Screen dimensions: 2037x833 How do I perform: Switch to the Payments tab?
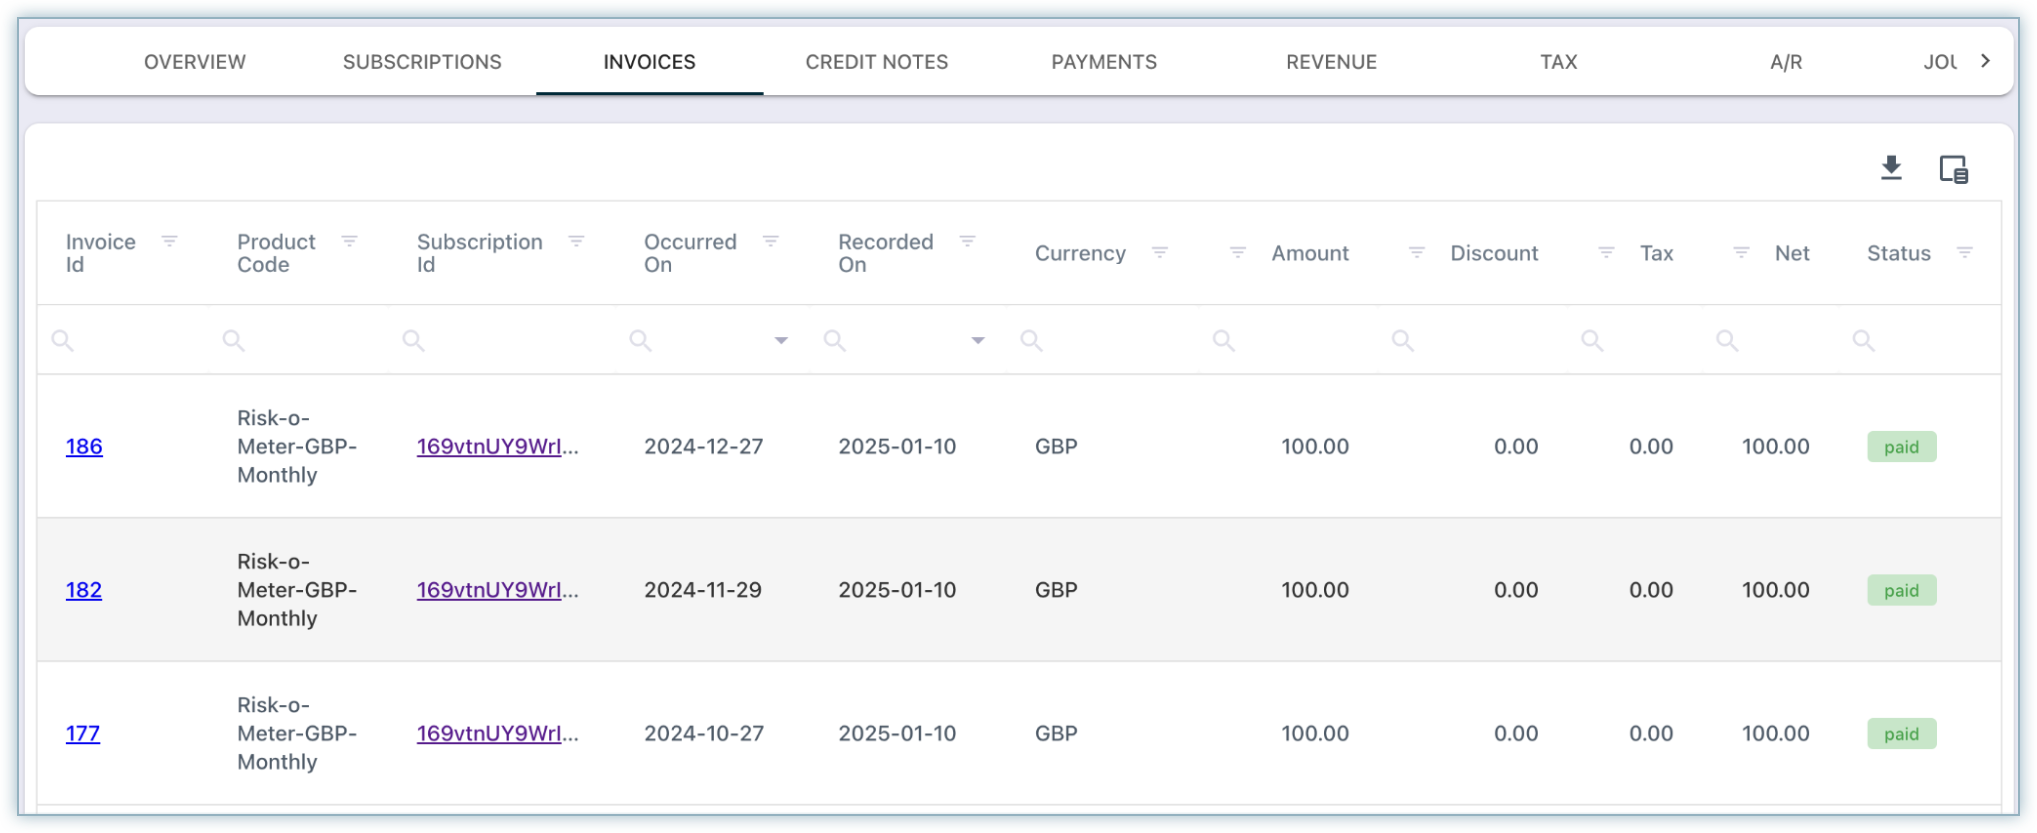pyautogui.click(x=1103, y=62)
